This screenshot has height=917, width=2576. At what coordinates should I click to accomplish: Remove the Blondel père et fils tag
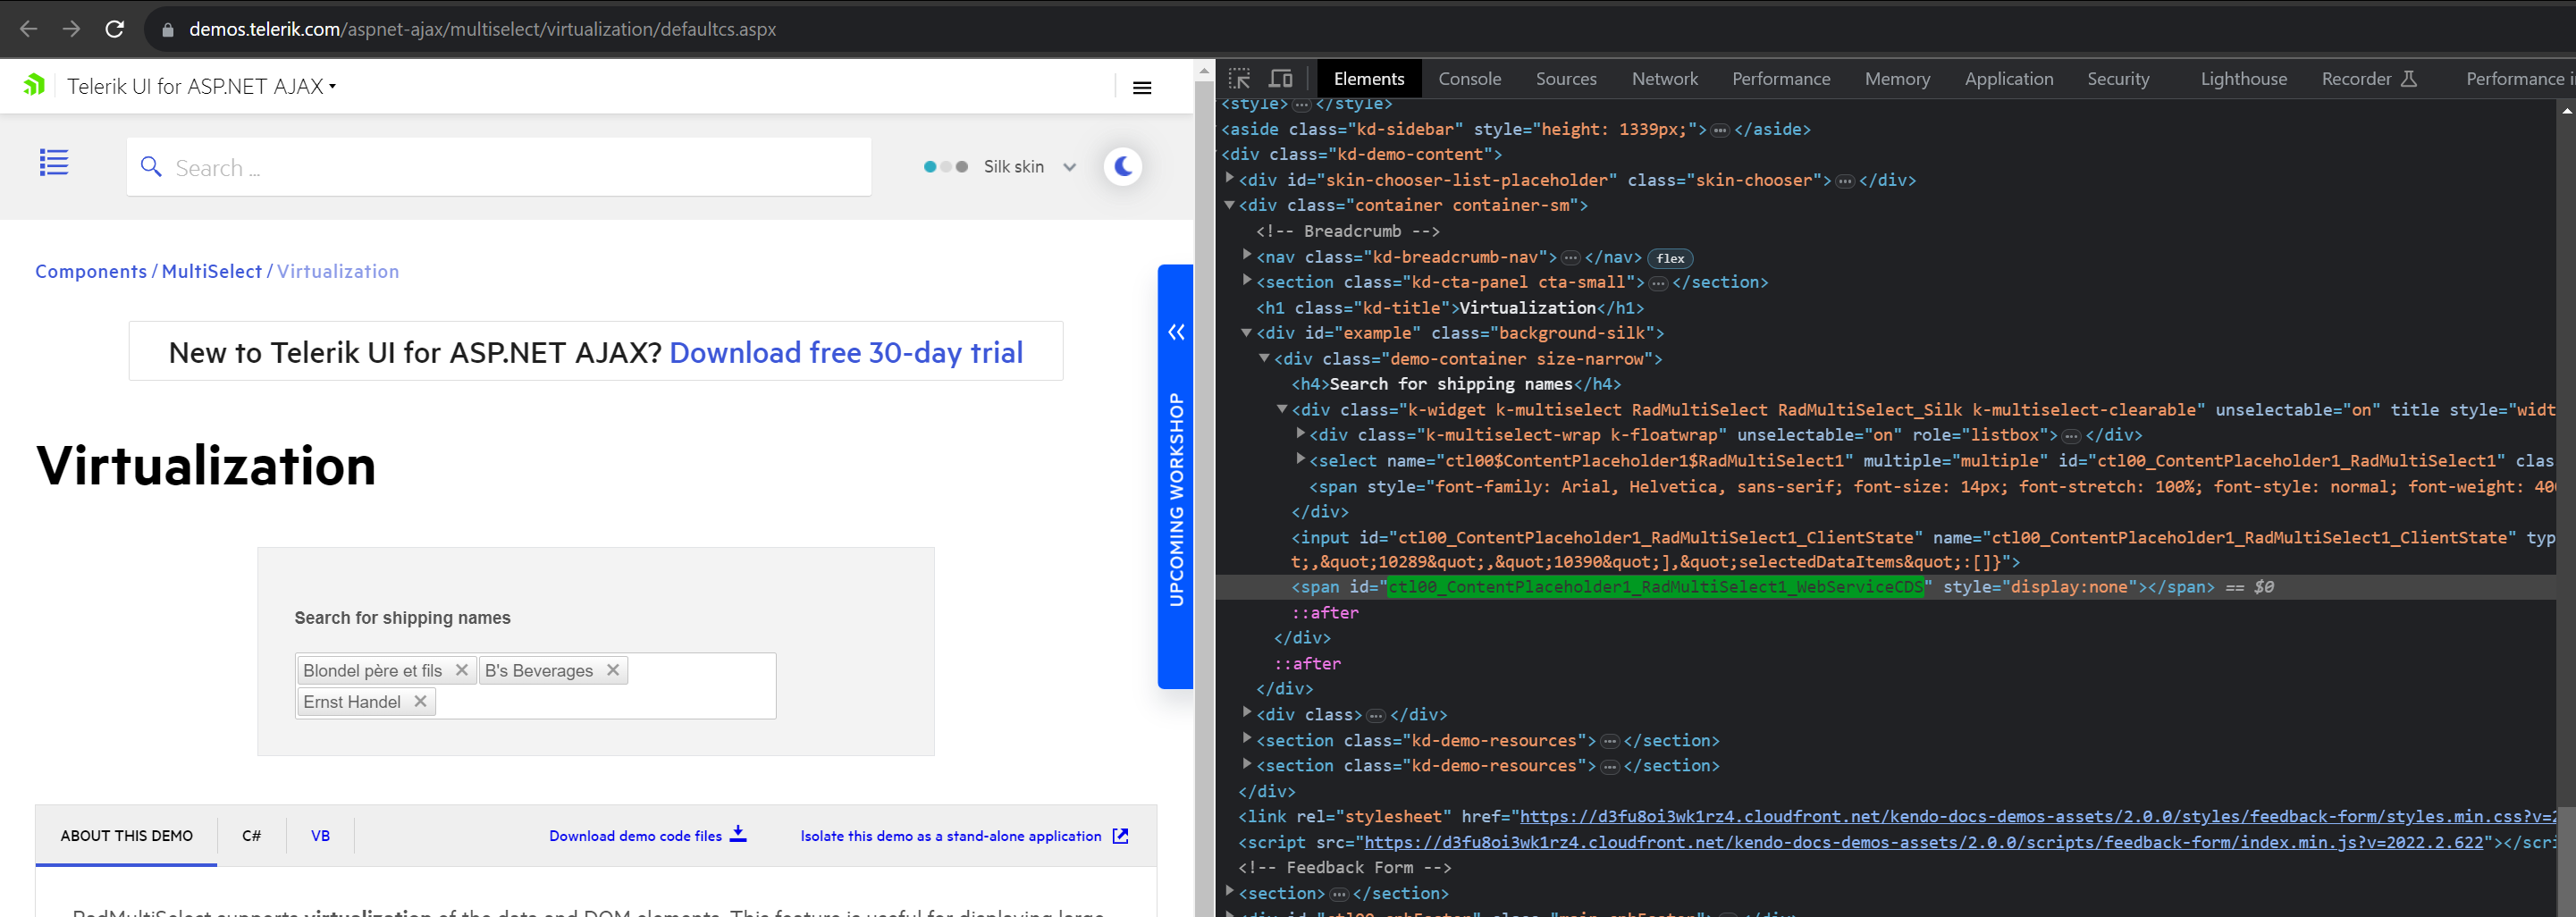click(x=462, y=670)
